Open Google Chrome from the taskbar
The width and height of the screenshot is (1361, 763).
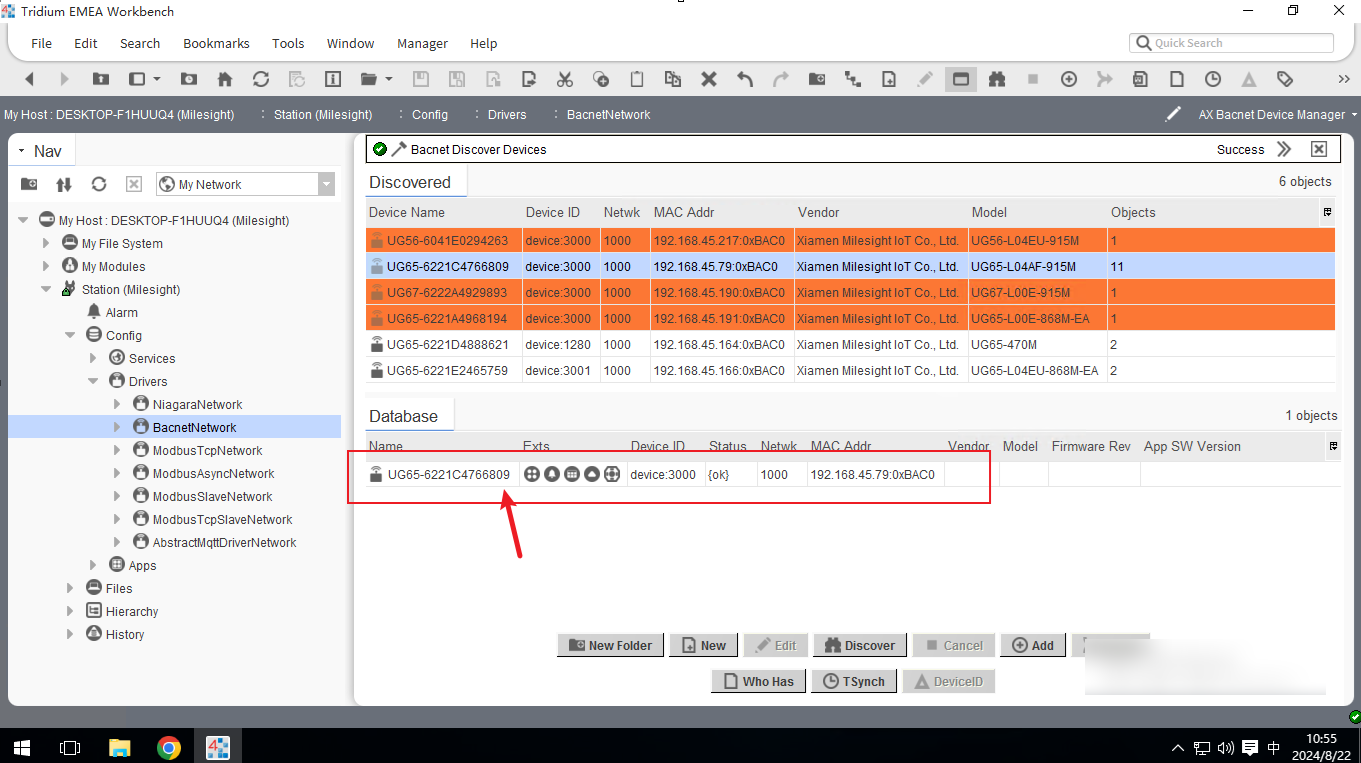click(169, 747)
